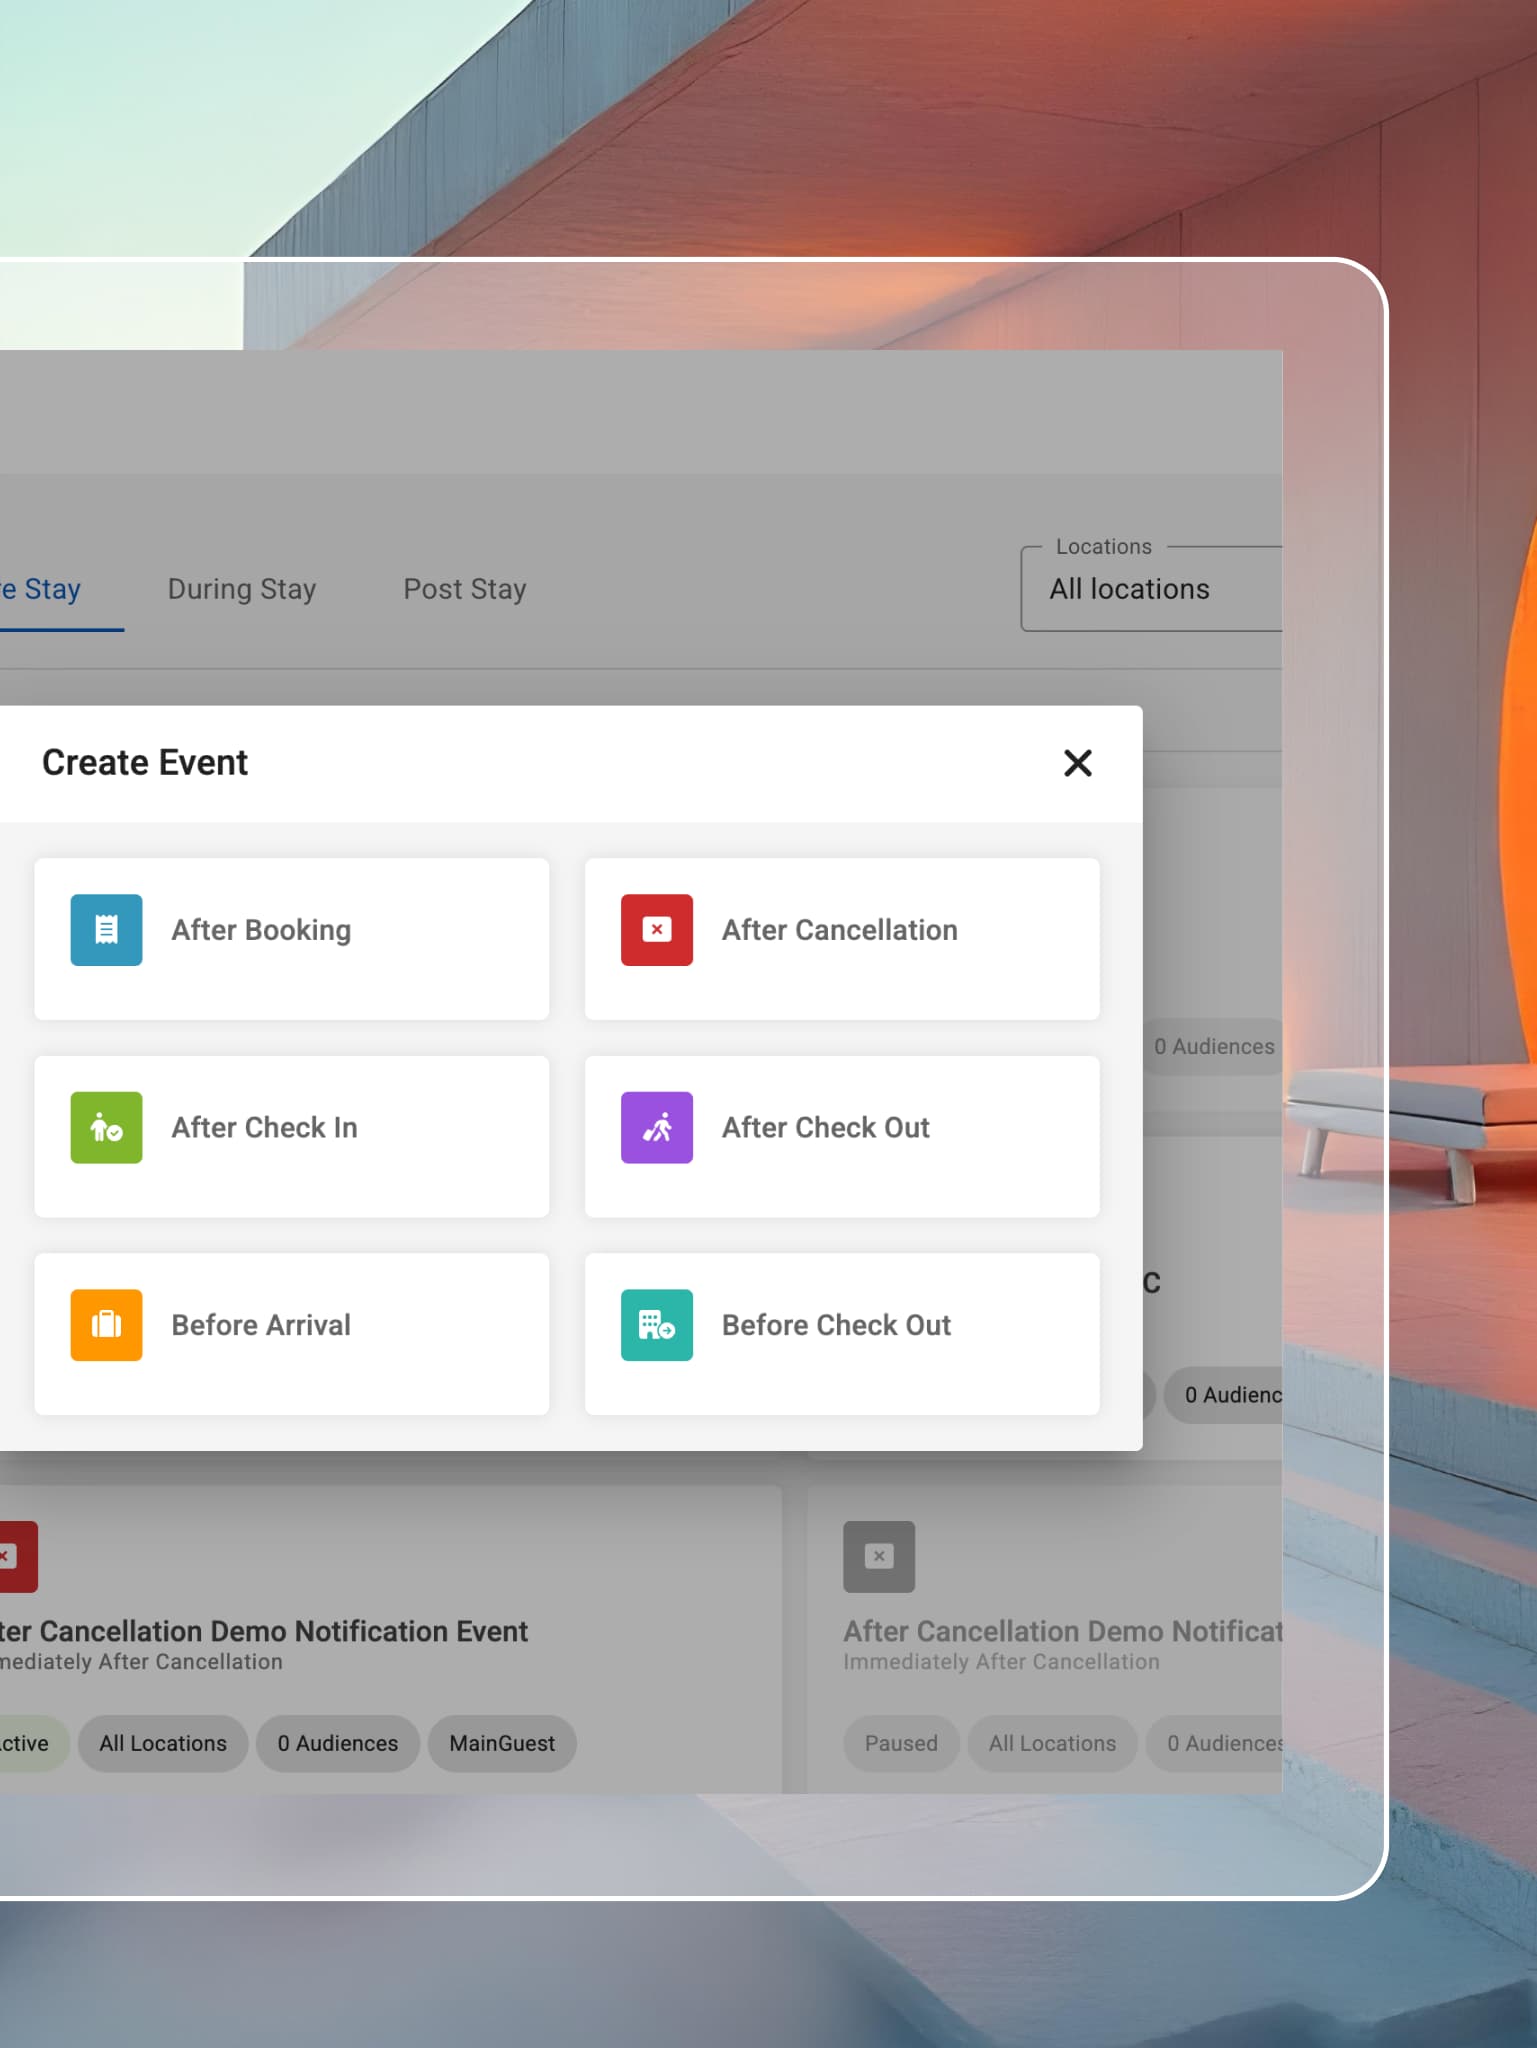
Task: Pick the After Check In event label
Action: [264, 1127]
